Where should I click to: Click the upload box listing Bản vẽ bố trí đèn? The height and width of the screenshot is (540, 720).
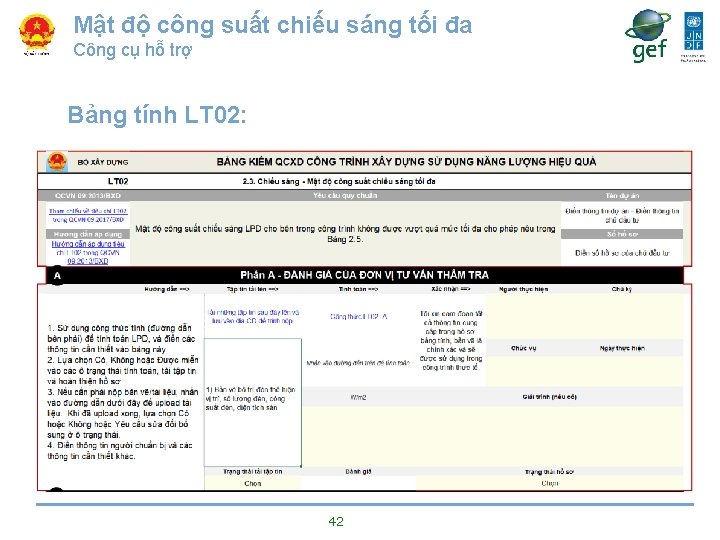coord(253,402)
